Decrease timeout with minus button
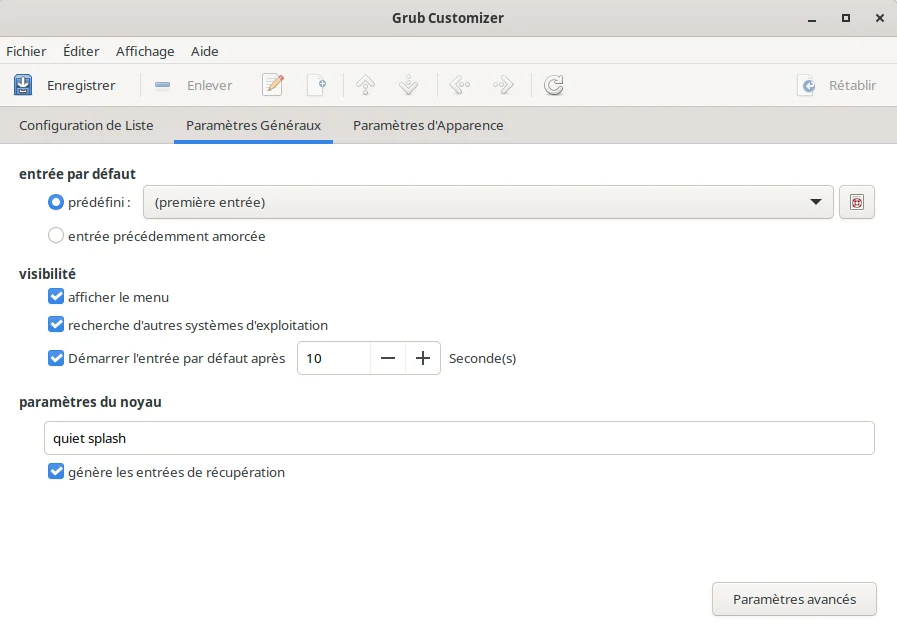The image size is (897, 636). click(388, 358)
